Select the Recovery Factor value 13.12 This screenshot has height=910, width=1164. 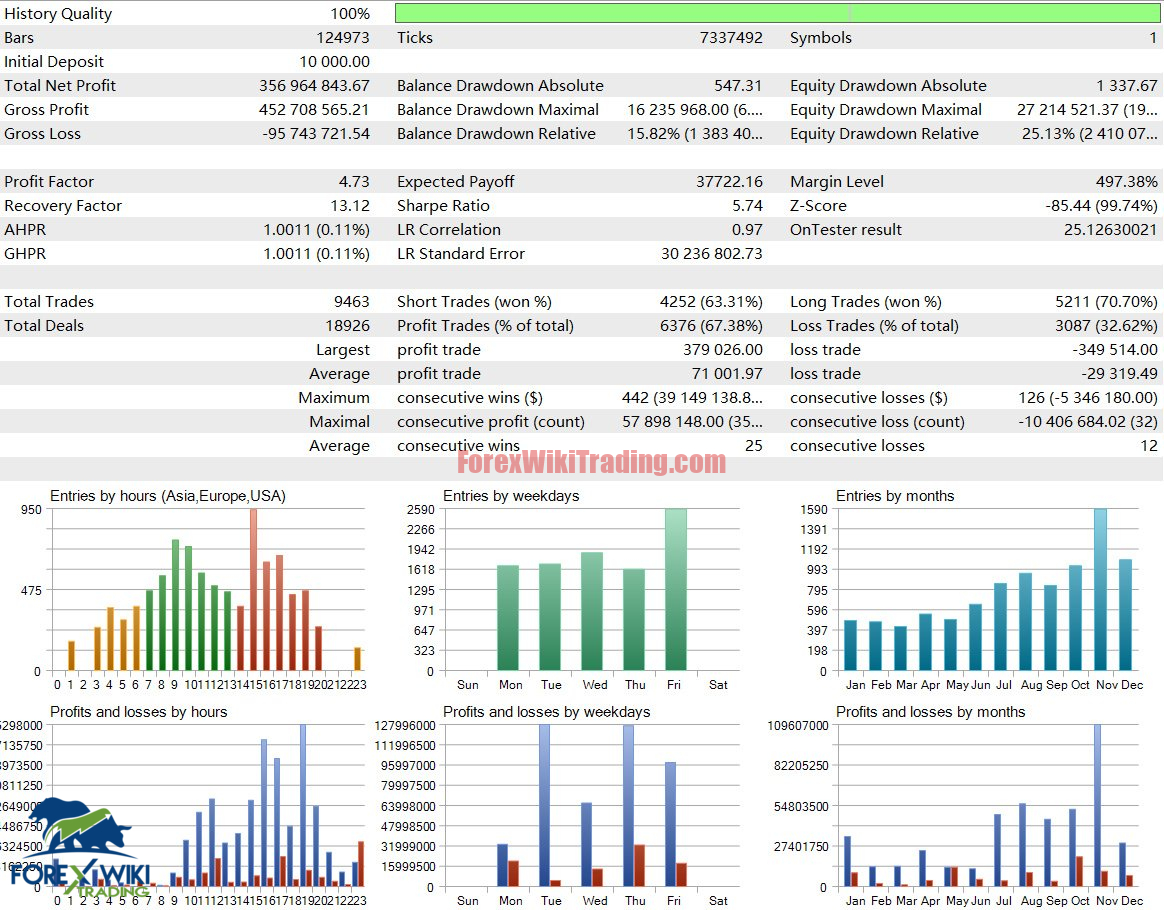350,206
